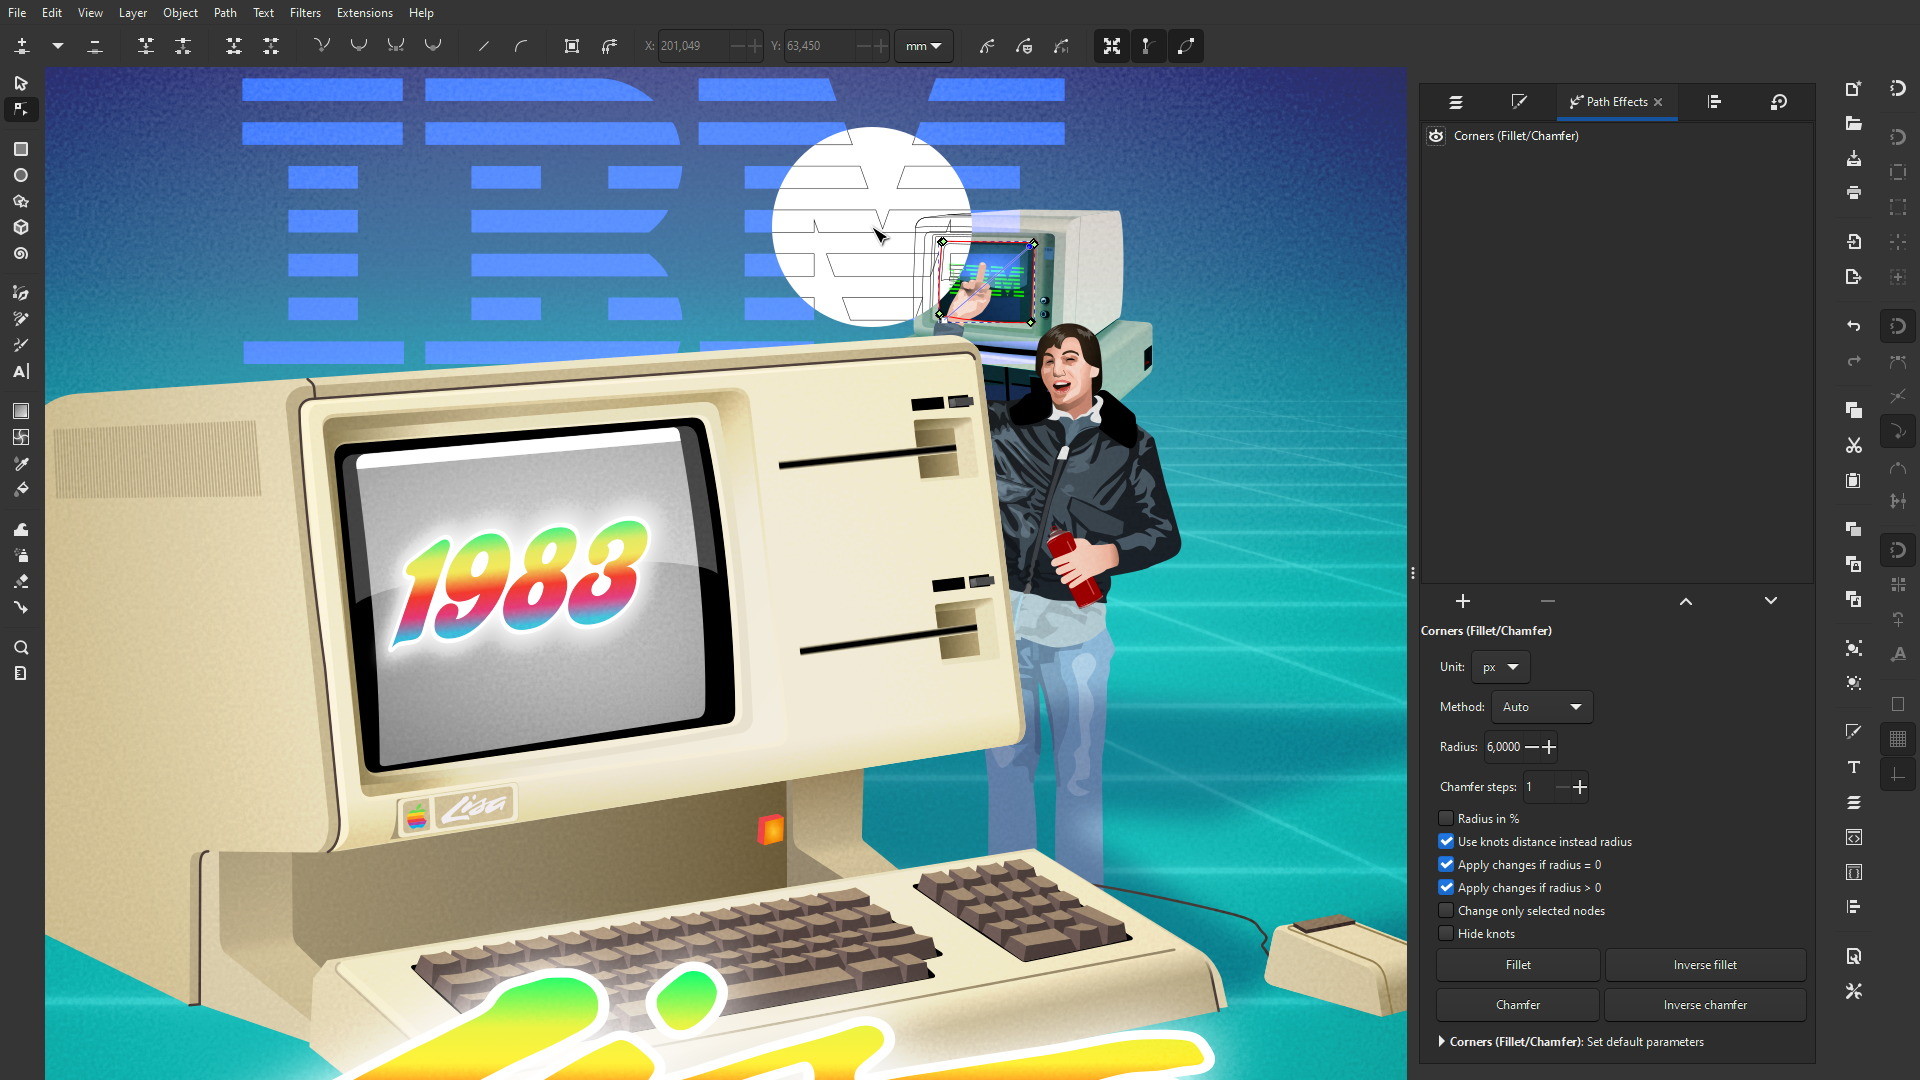Image resolution: width=1920 pixels, height=1080 pixels.
Task: Select the 3D Box tool
Action: (20, 227)
